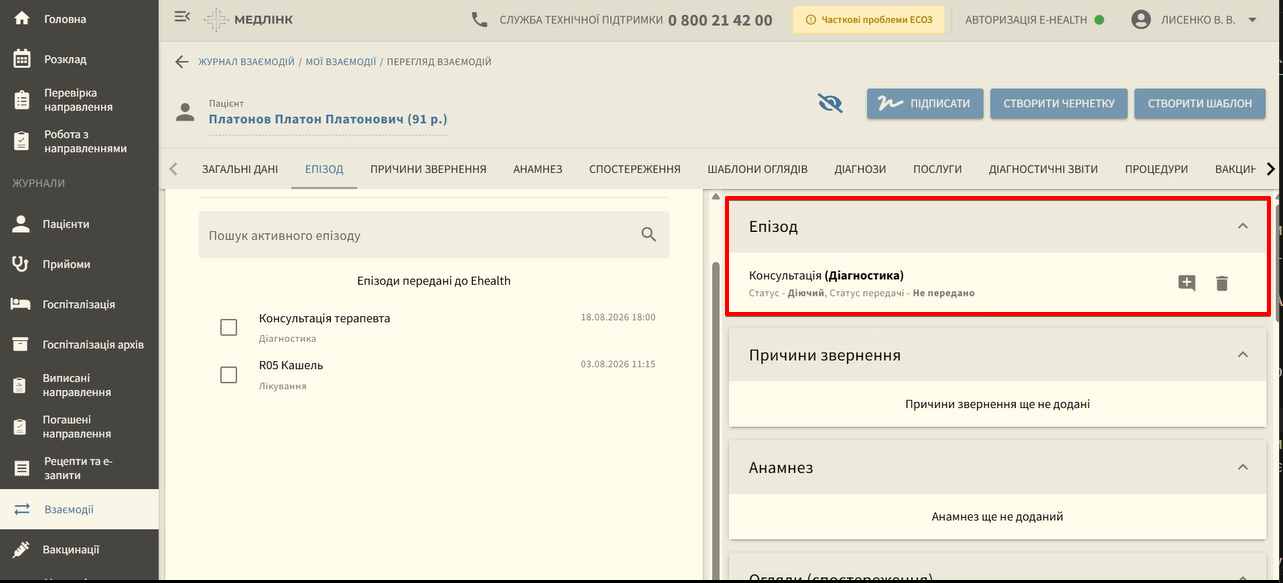
Task: Switch to the Епізод tab
Action: pos(324,169)
